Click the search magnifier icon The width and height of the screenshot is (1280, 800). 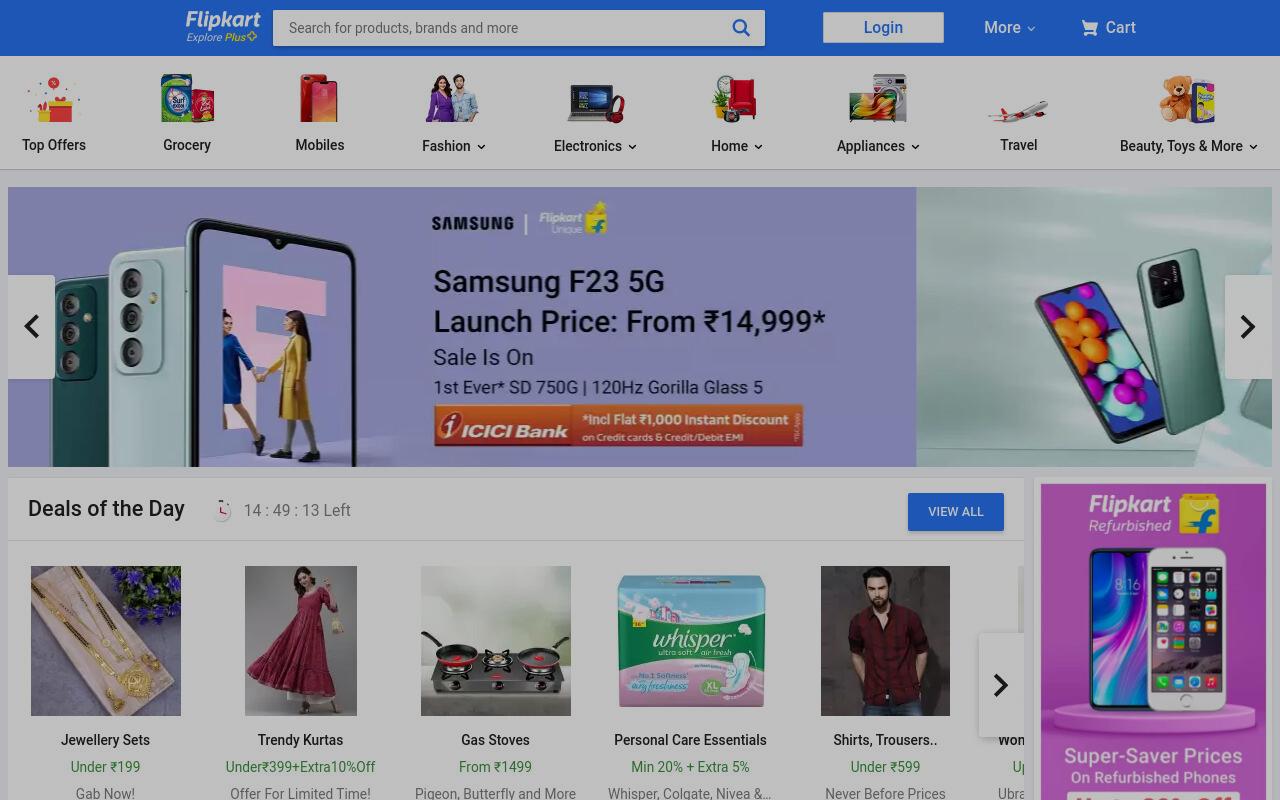pos(741,28)
